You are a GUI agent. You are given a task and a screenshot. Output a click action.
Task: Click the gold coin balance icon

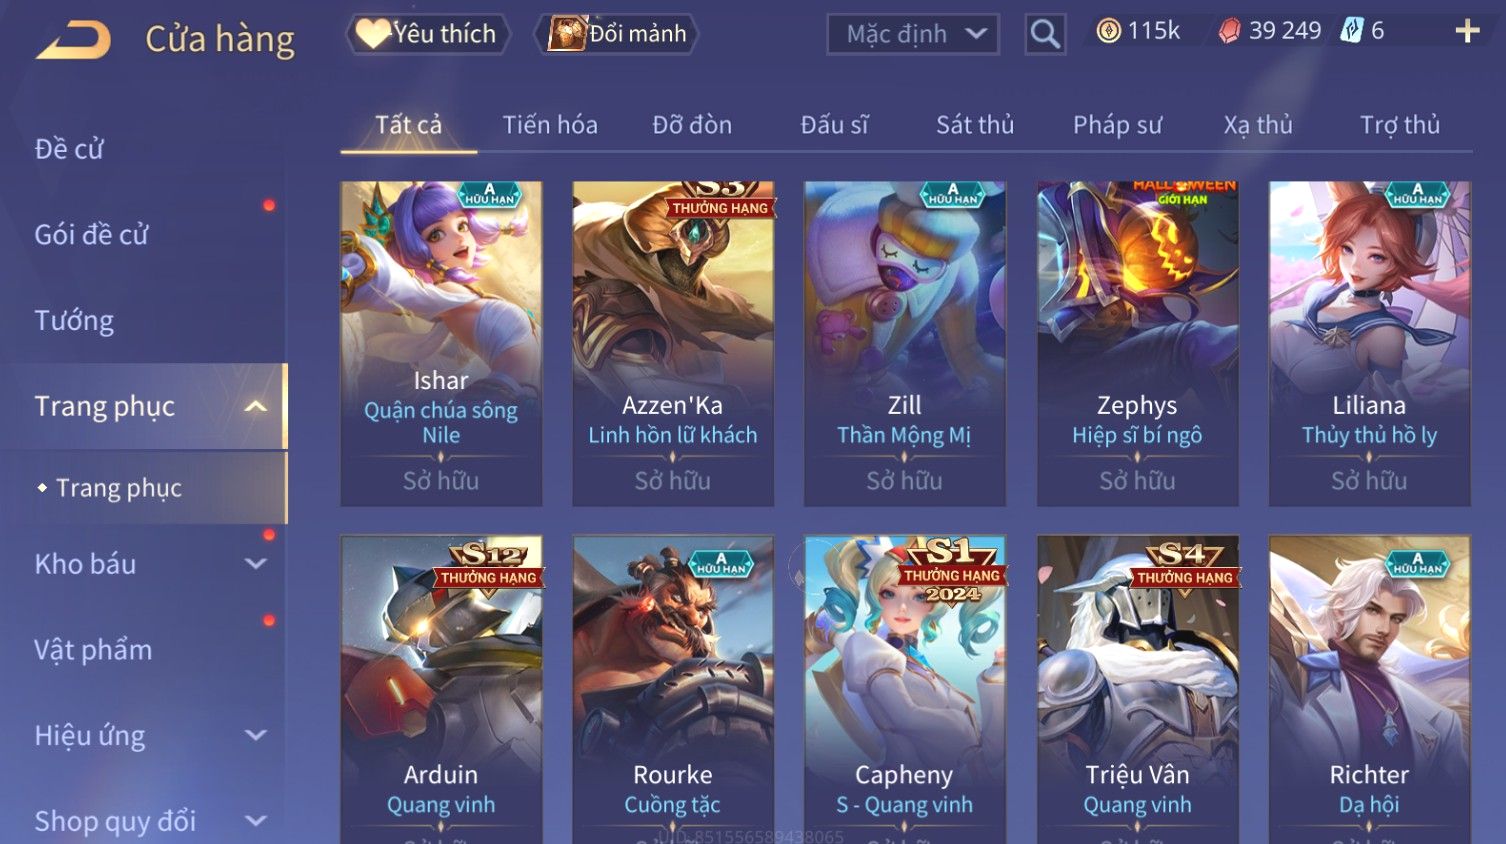[1108, 31]
